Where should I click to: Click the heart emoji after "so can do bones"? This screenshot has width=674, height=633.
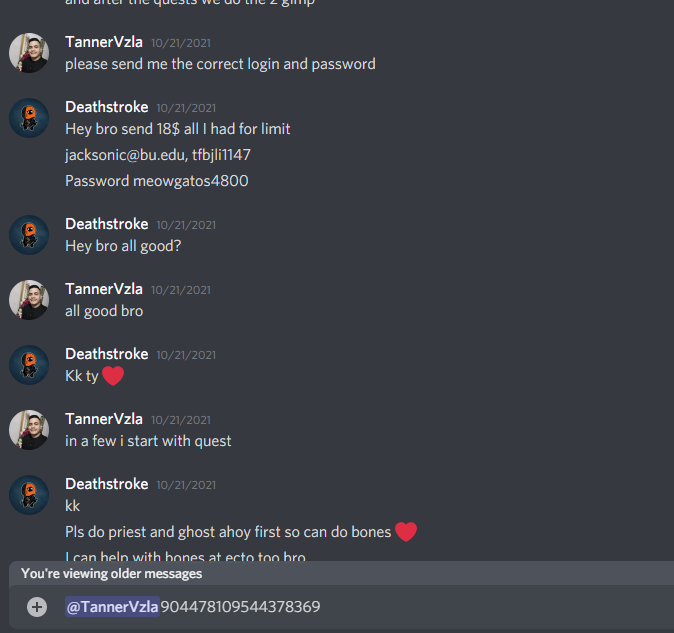(x=406, y=532)
